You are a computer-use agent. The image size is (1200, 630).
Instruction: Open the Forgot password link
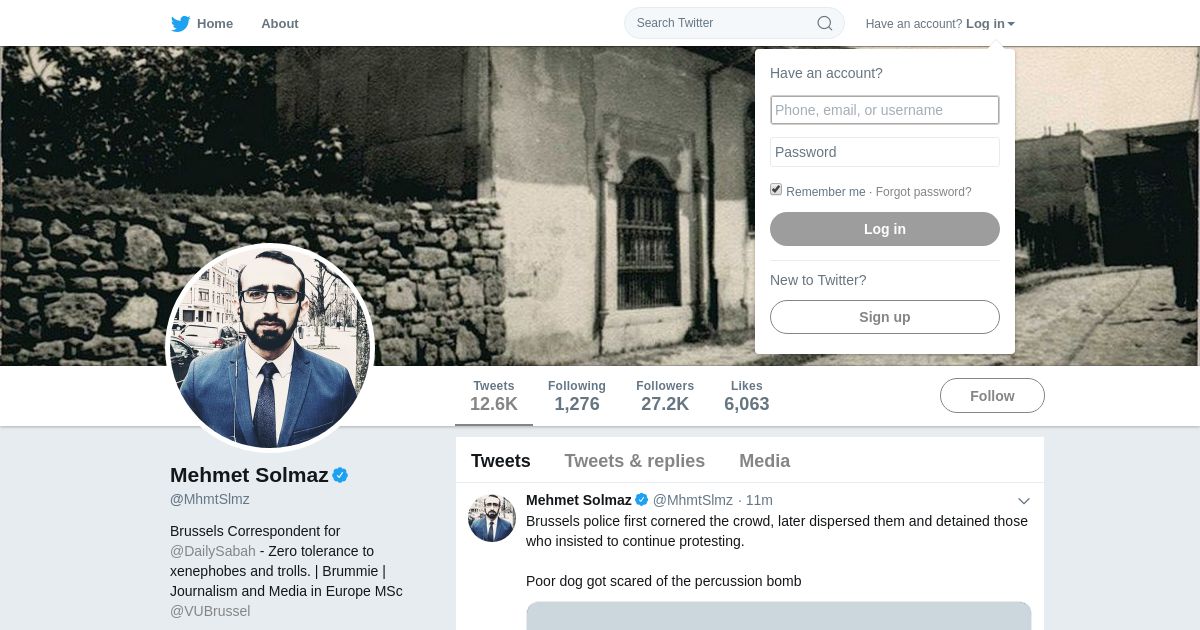coord(923,192)
